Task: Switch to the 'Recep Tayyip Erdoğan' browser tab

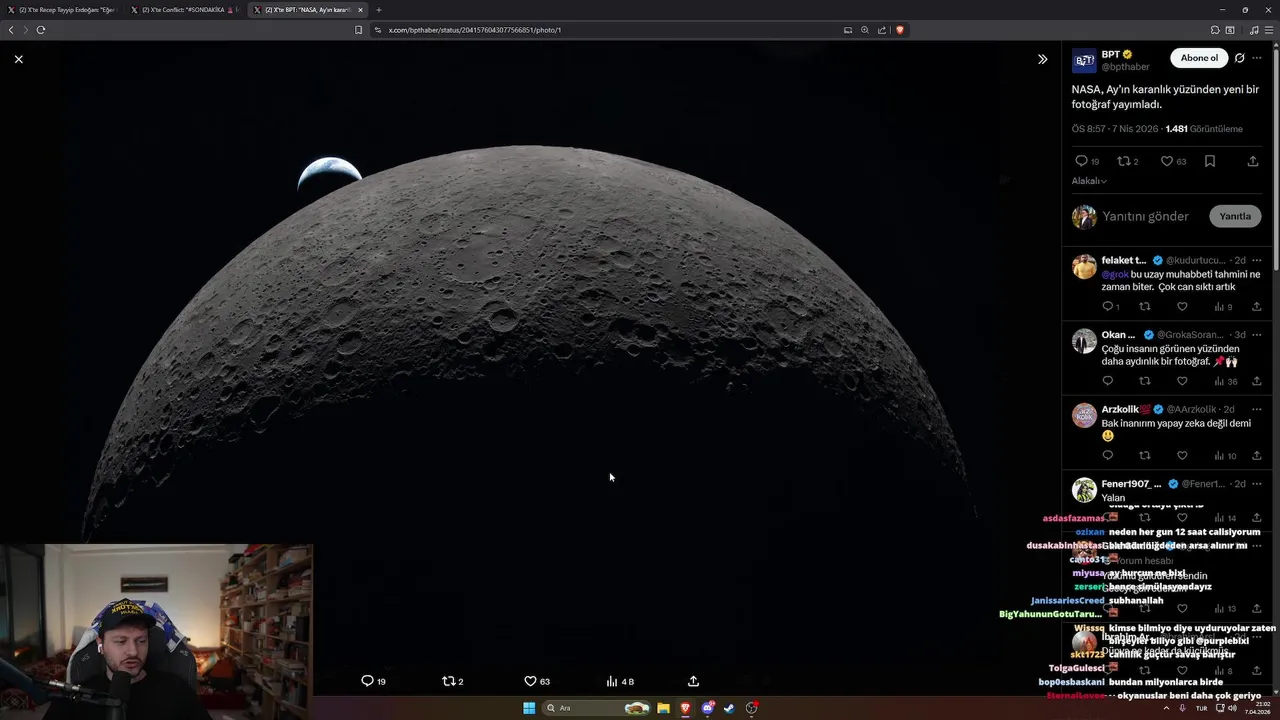Action: 61,10
